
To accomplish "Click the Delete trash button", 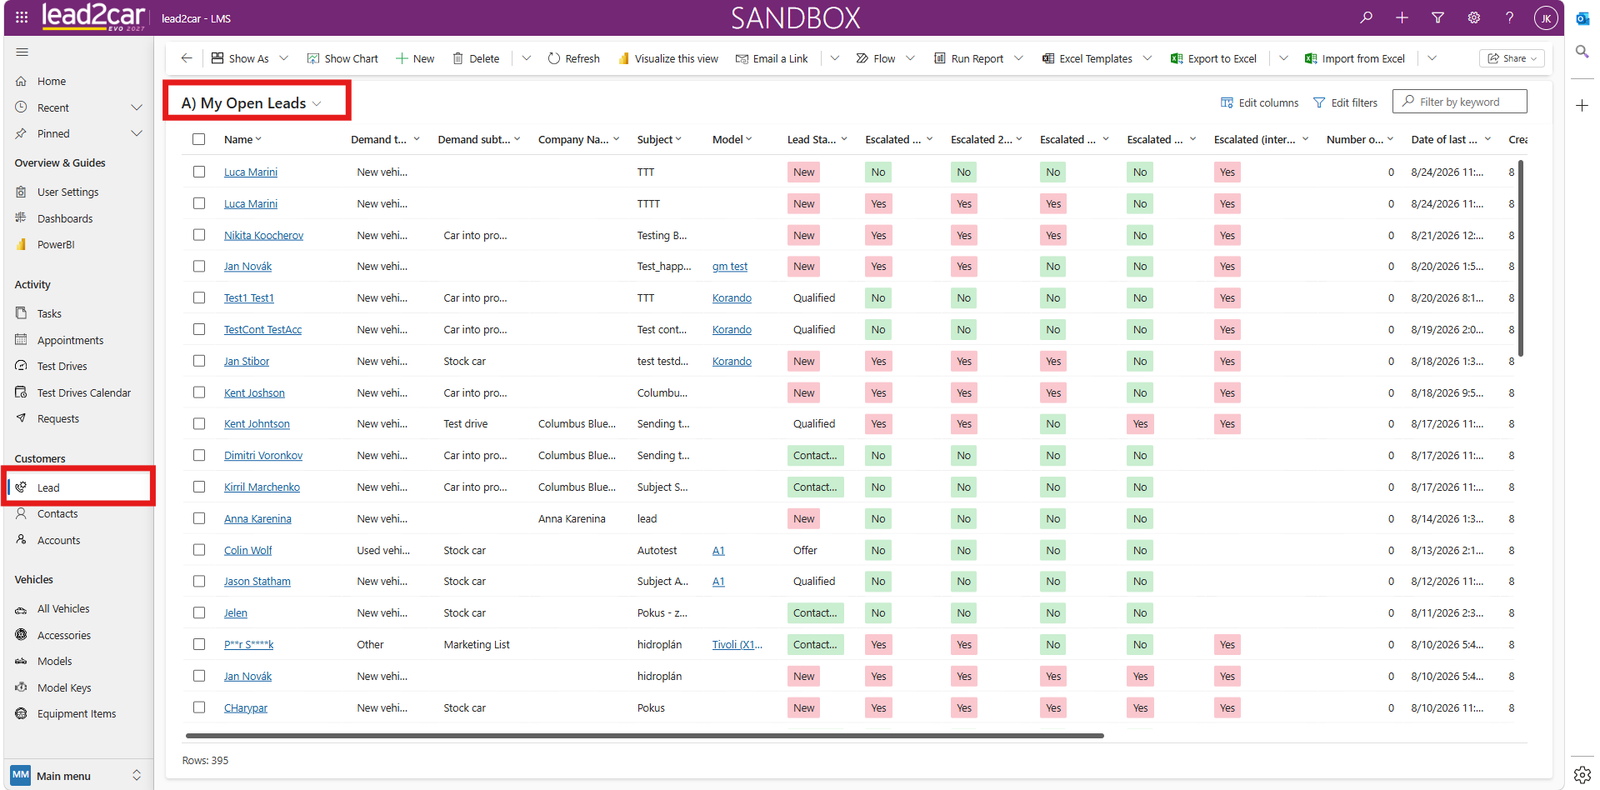I will 476,58.
